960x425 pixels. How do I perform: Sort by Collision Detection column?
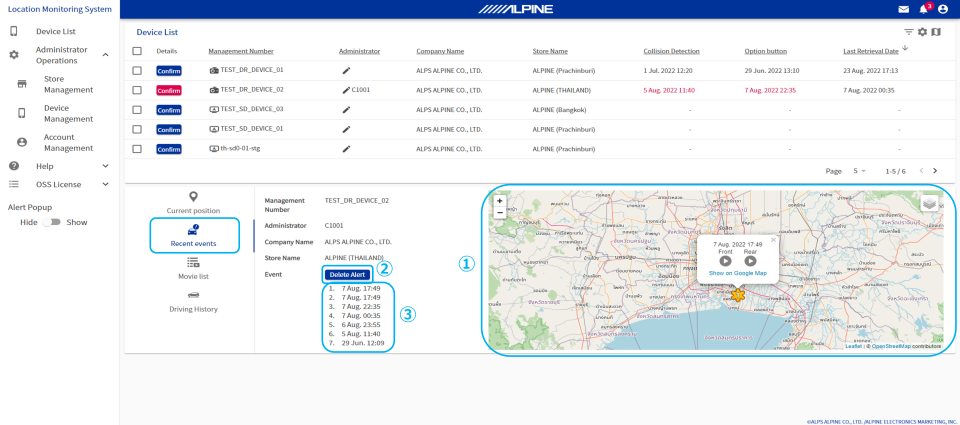point(671,51)
